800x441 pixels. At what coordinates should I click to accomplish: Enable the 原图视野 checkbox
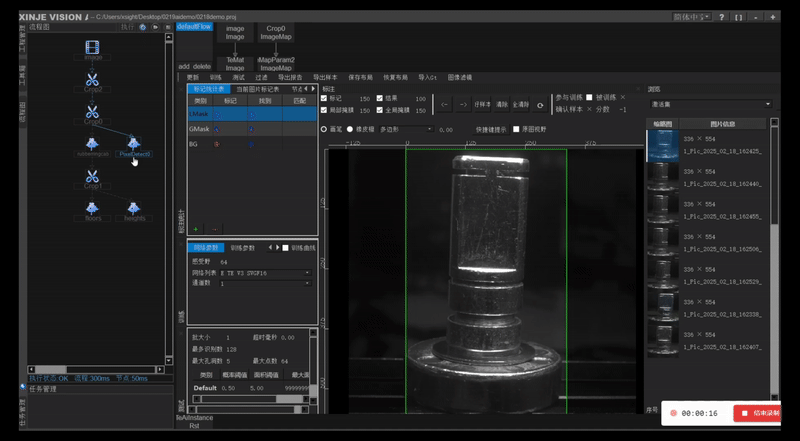pyautogui.click(x=517, y=129)
